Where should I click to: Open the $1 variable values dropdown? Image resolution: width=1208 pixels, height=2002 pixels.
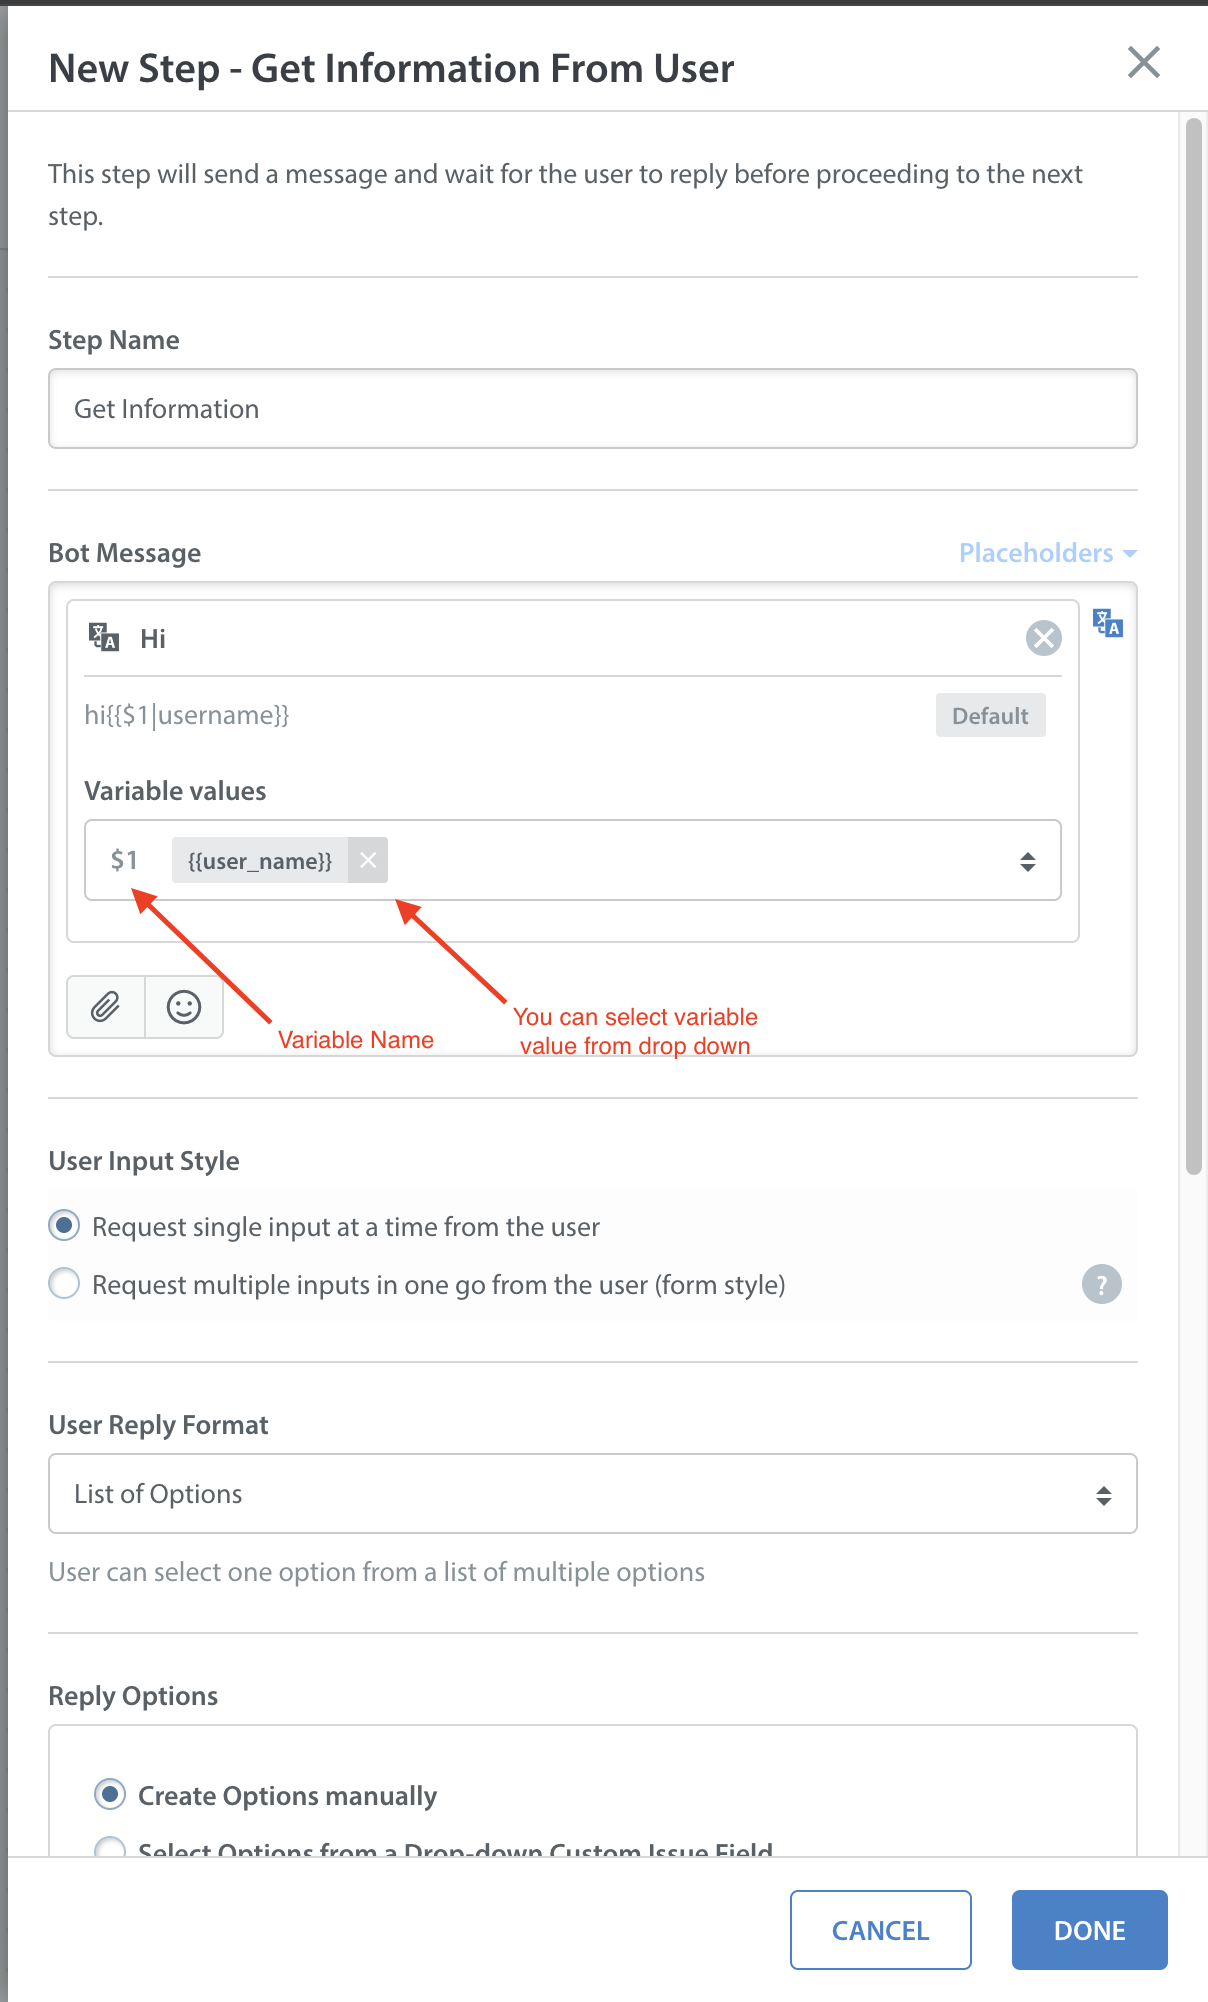pyautogui.click(x=573, y=860)
